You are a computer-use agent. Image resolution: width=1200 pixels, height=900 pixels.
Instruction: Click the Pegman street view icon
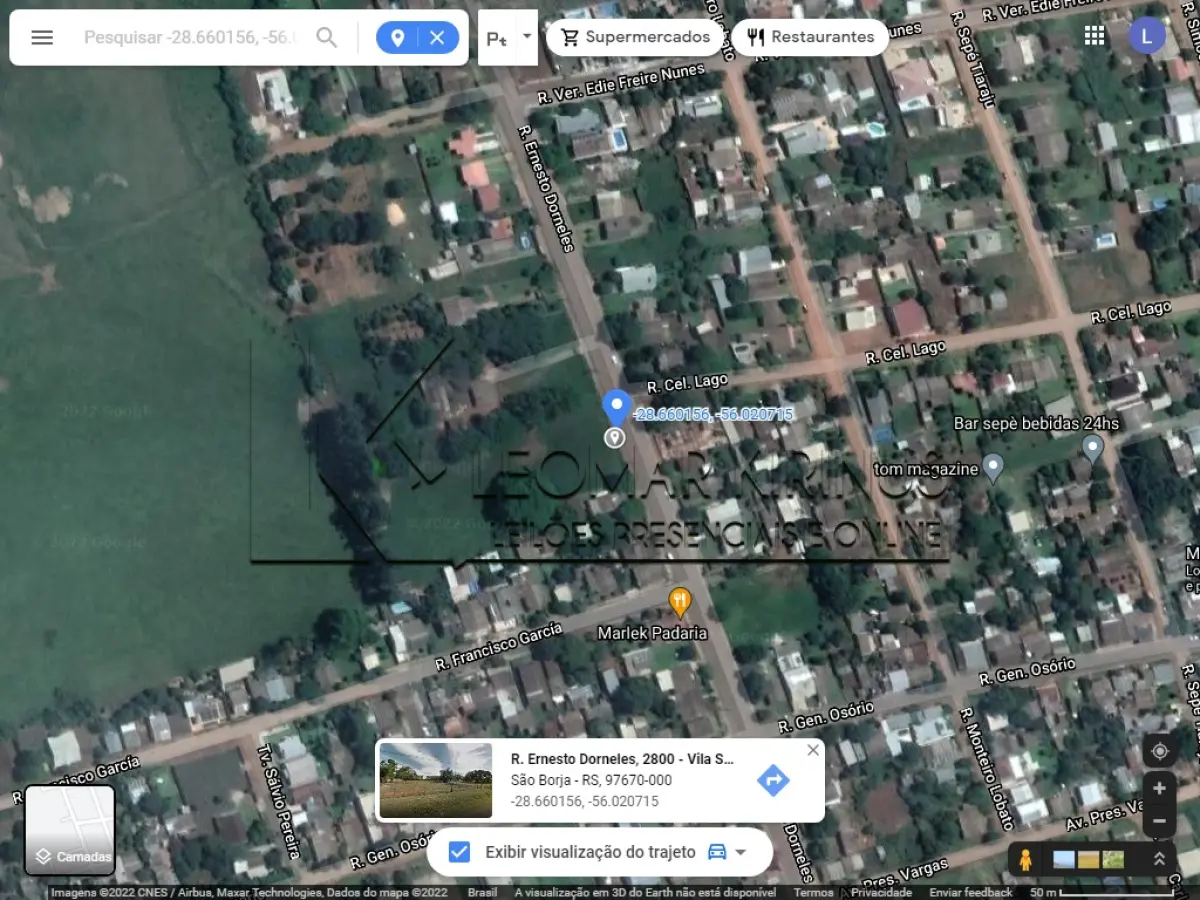pos(1026,857)
